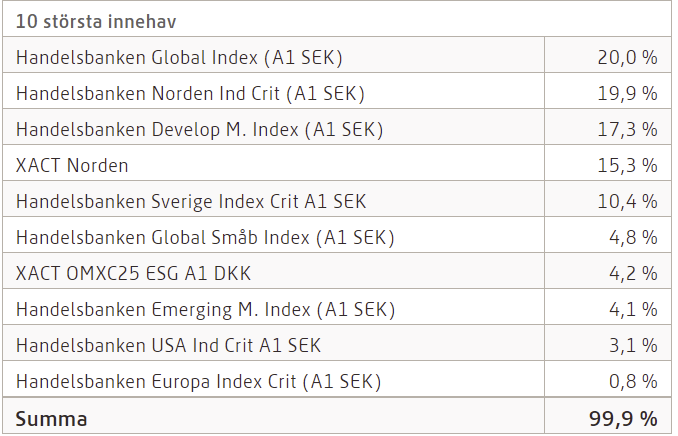Click the 4,8 % weight value

coord(633,237)
